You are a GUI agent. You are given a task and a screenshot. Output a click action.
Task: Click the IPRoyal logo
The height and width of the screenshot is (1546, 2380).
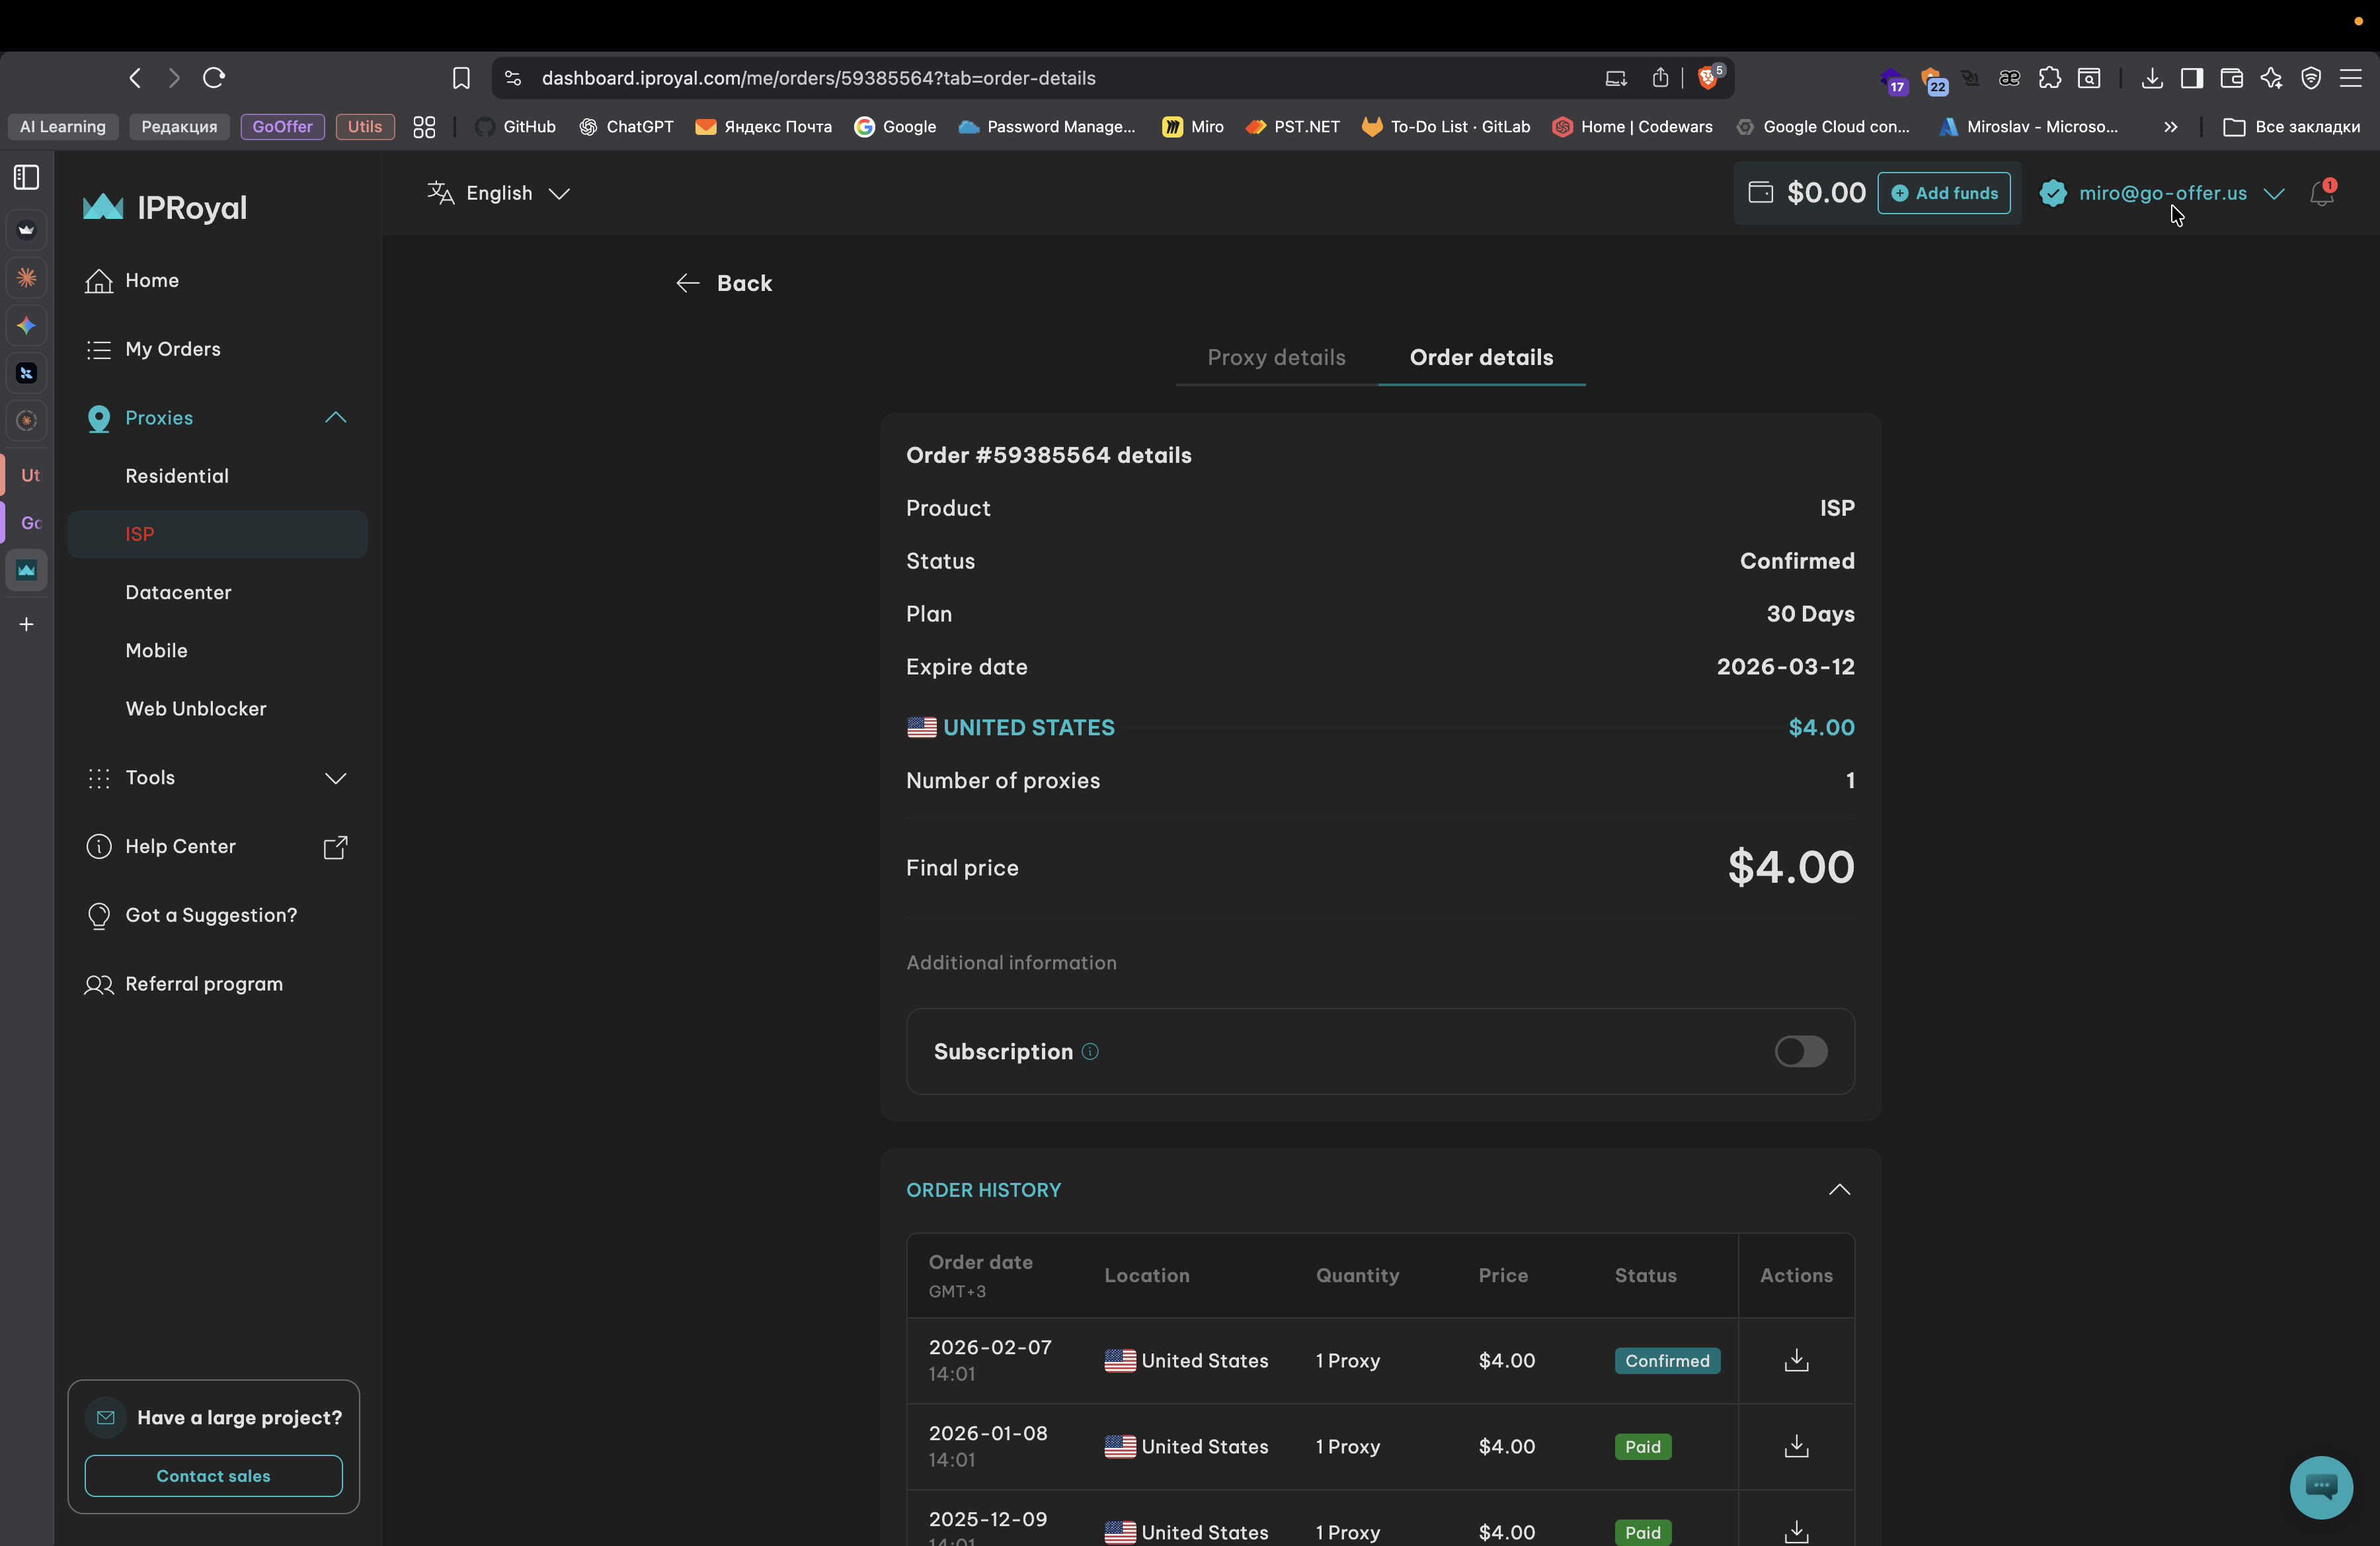tap(165, 207)
